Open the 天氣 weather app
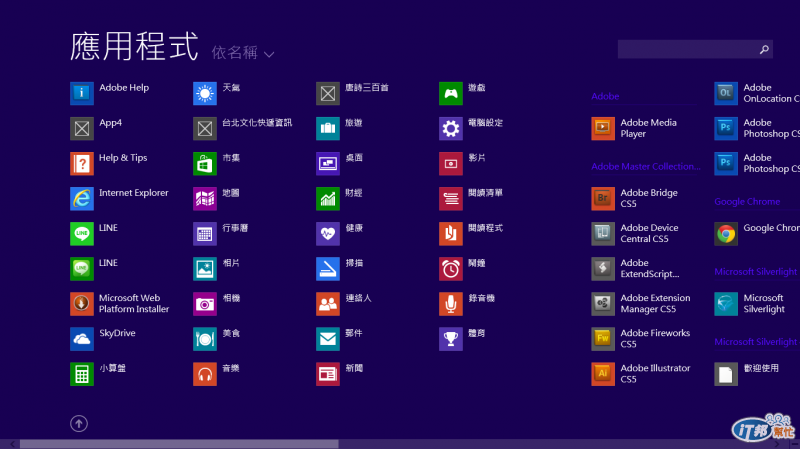This screenshot has width=800, height=449. 217,93
